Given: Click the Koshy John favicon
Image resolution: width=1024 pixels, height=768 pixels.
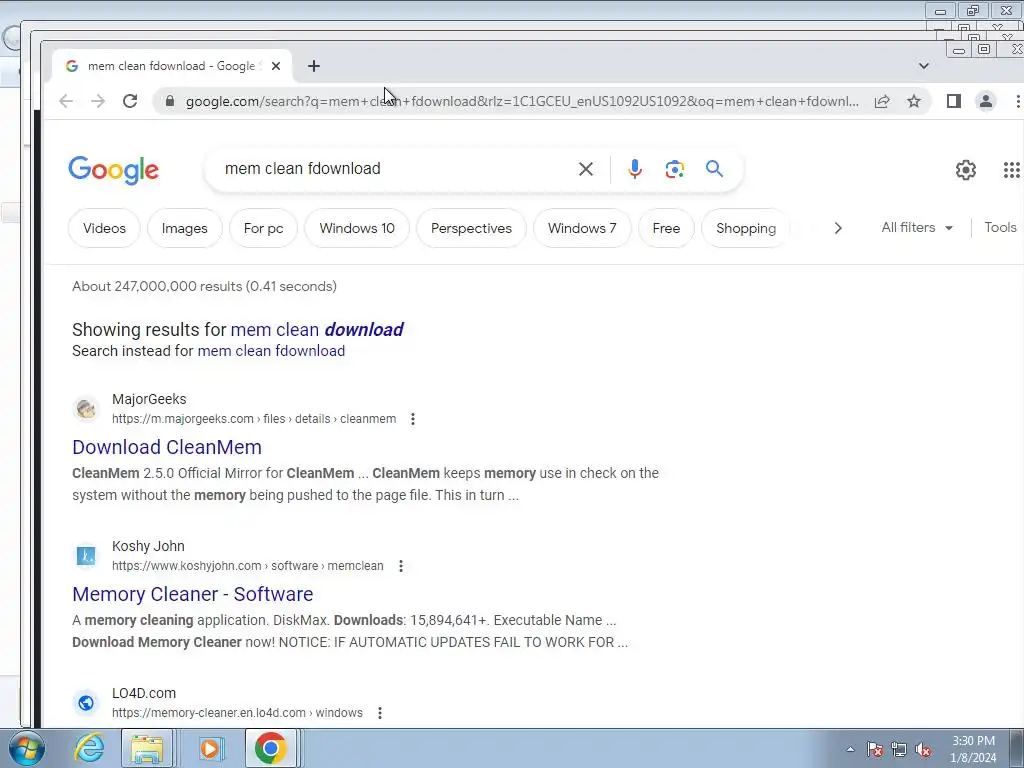Looking at the screenshot, I should [86, 556].
